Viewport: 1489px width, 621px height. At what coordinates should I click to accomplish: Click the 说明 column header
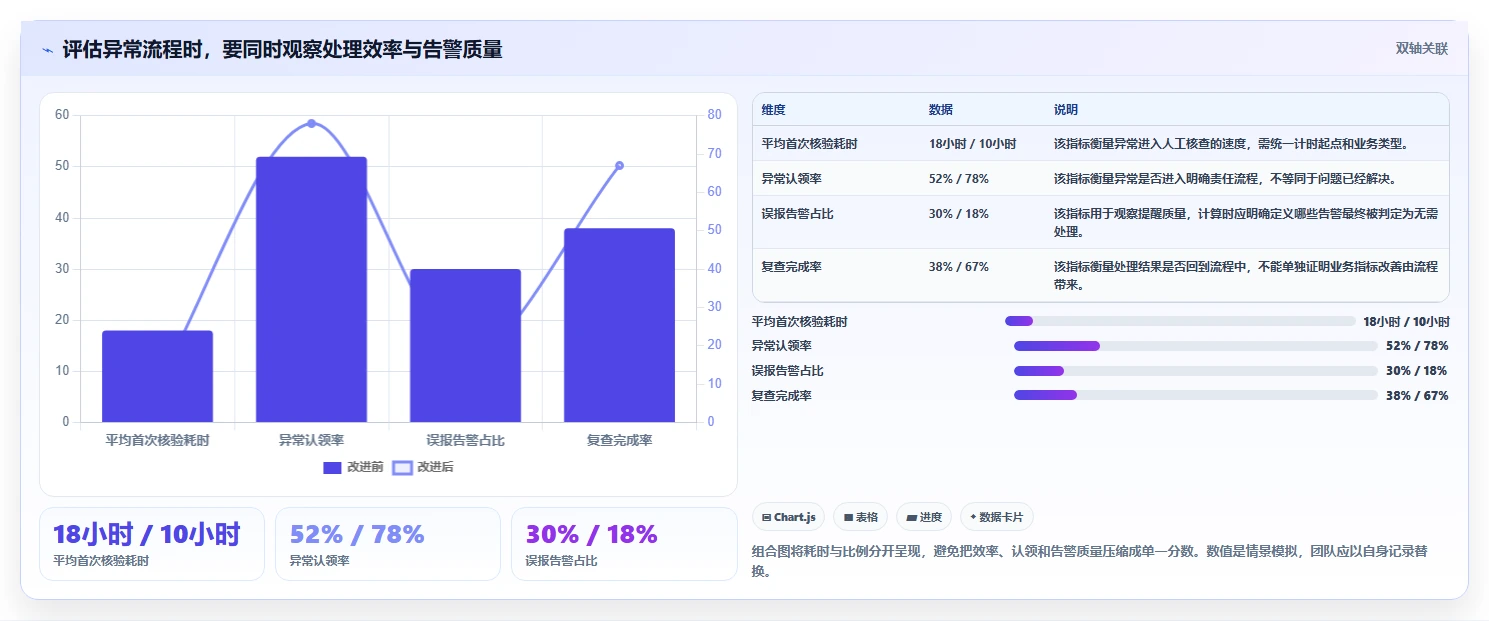[1066, 110]
